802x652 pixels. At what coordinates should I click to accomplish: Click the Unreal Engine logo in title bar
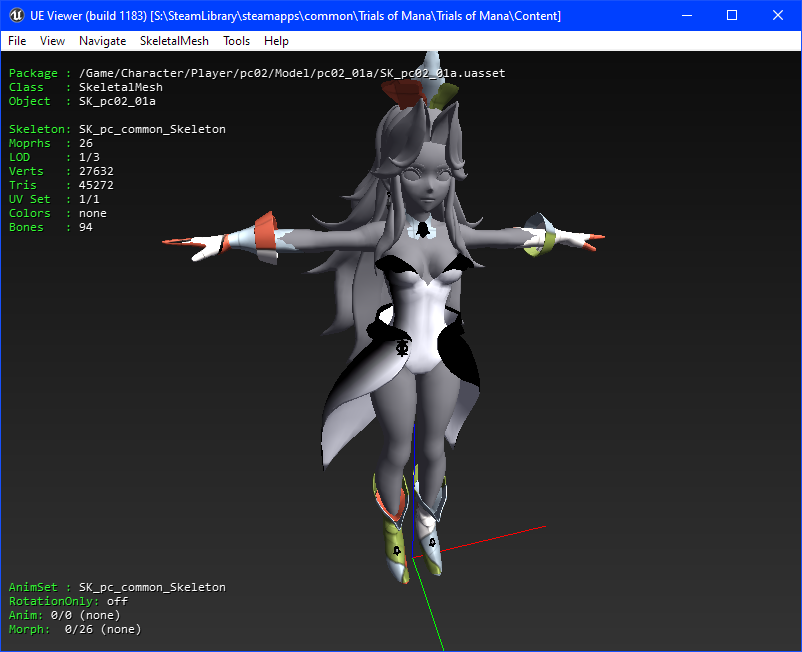tap(16, 15)
